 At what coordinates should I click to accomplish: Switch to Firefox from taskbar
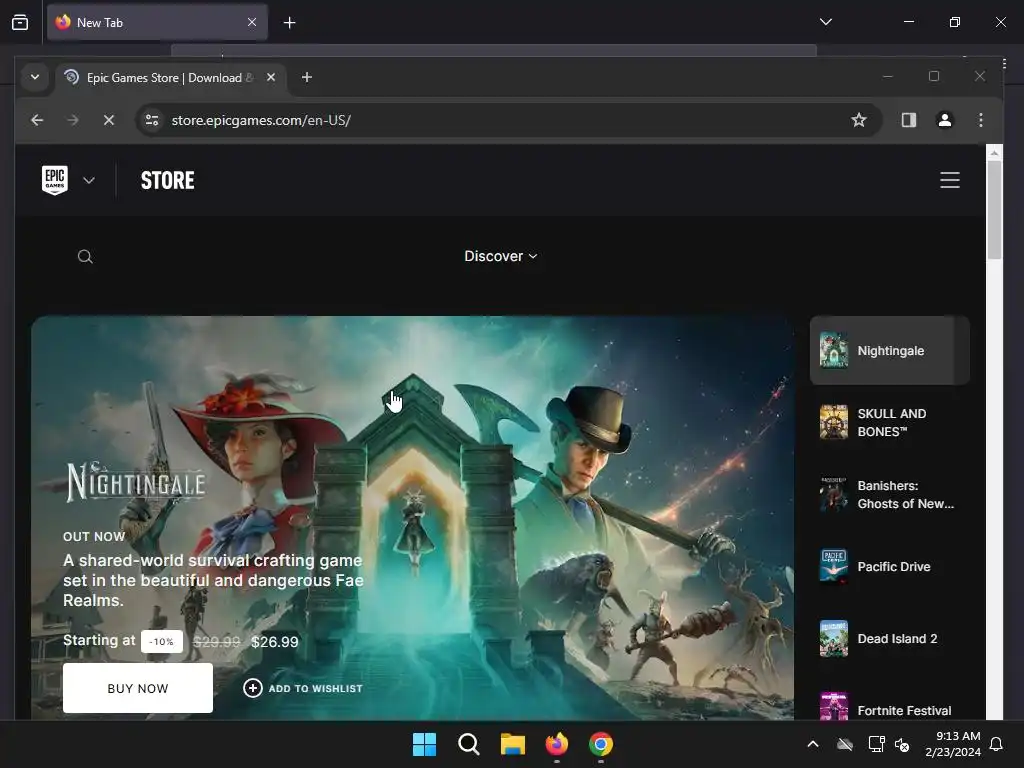556,744
